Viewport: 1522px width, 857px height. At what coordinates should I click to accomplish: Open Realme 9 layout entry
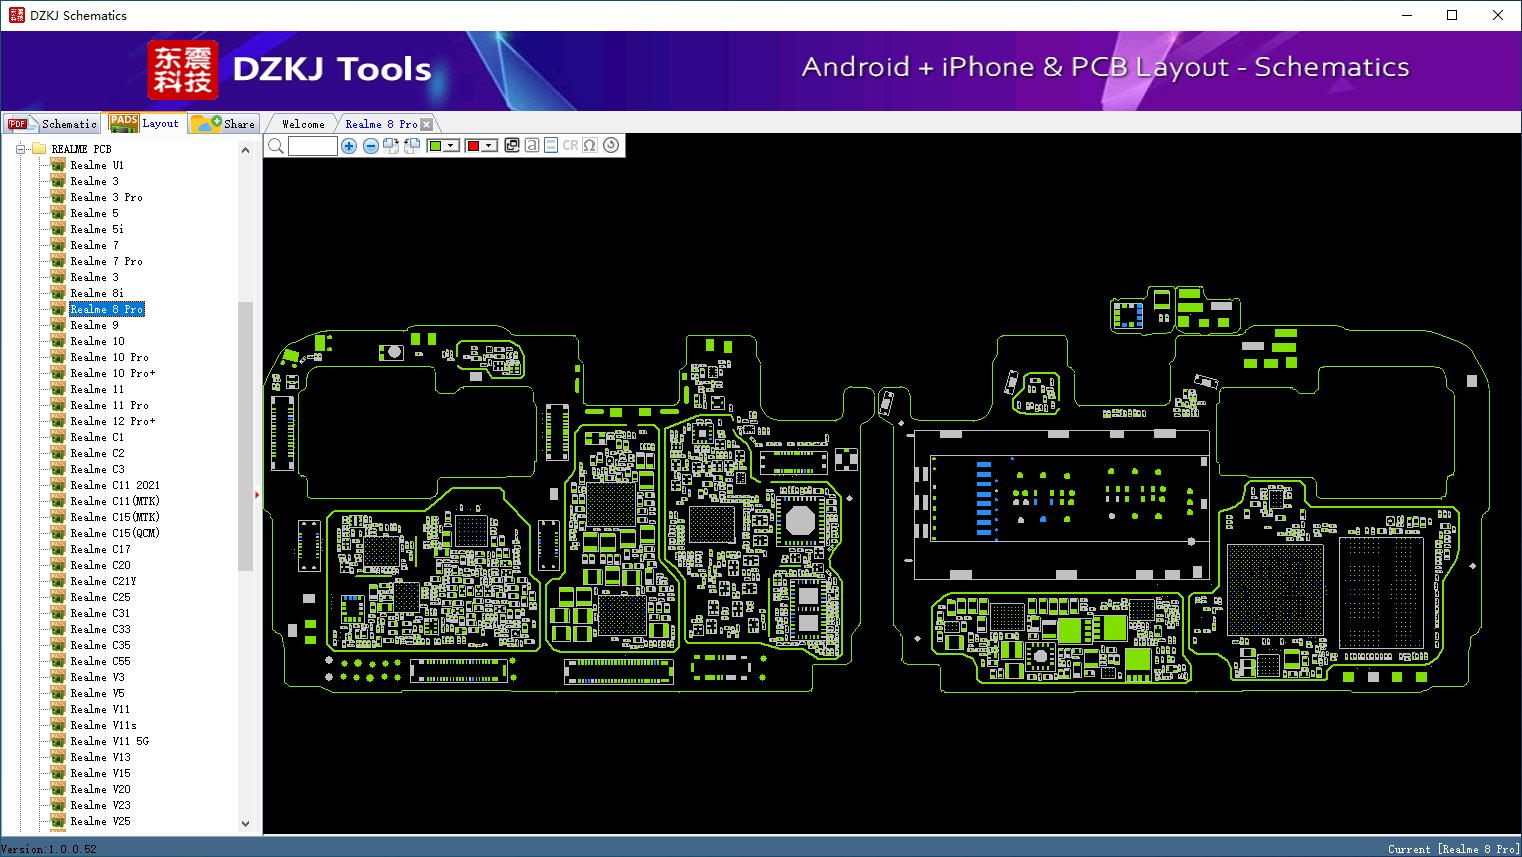94,325
